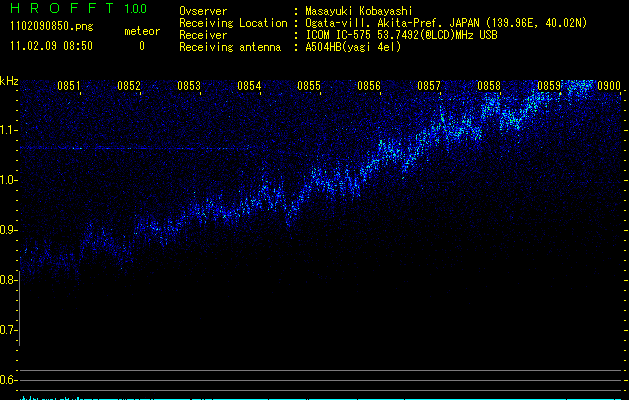This screenshot has width=629, height=400.
Task: Click the Ovserver field label
Action: [x=203, y=11]
